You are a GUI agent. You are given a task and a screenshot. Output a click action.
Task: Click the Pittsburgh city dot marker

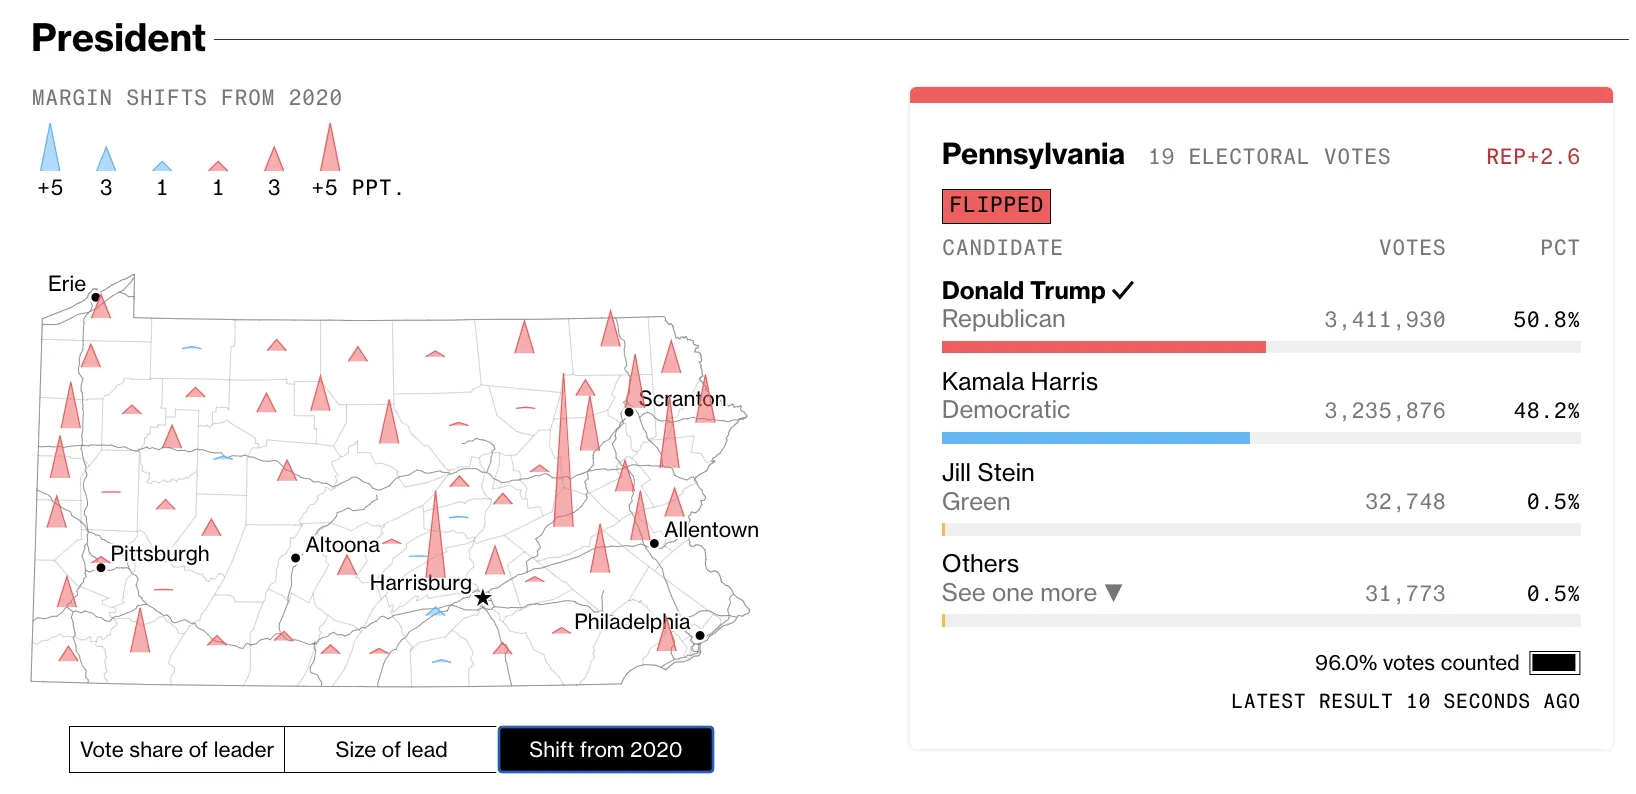click(x=101, y=568)
